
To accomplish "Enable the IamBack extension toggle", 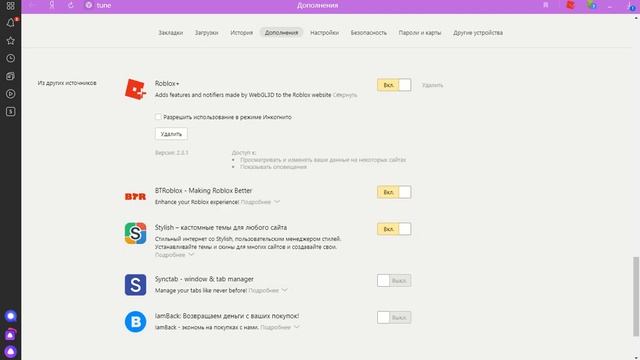I will tap(394, 318).
